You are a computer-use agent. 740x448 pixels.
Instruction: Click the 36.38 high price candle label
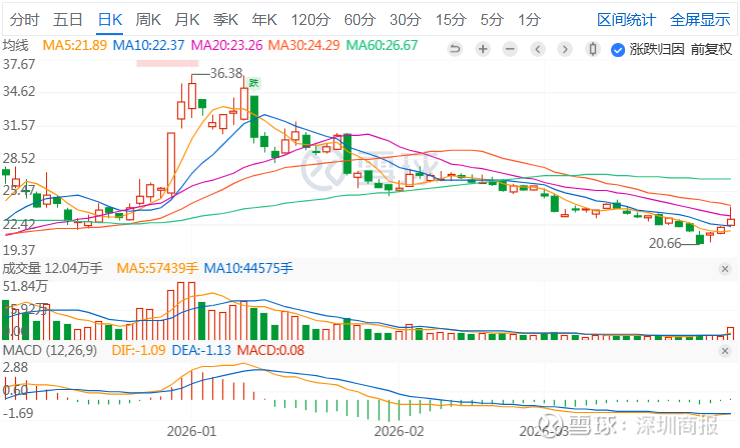[227, 73]
